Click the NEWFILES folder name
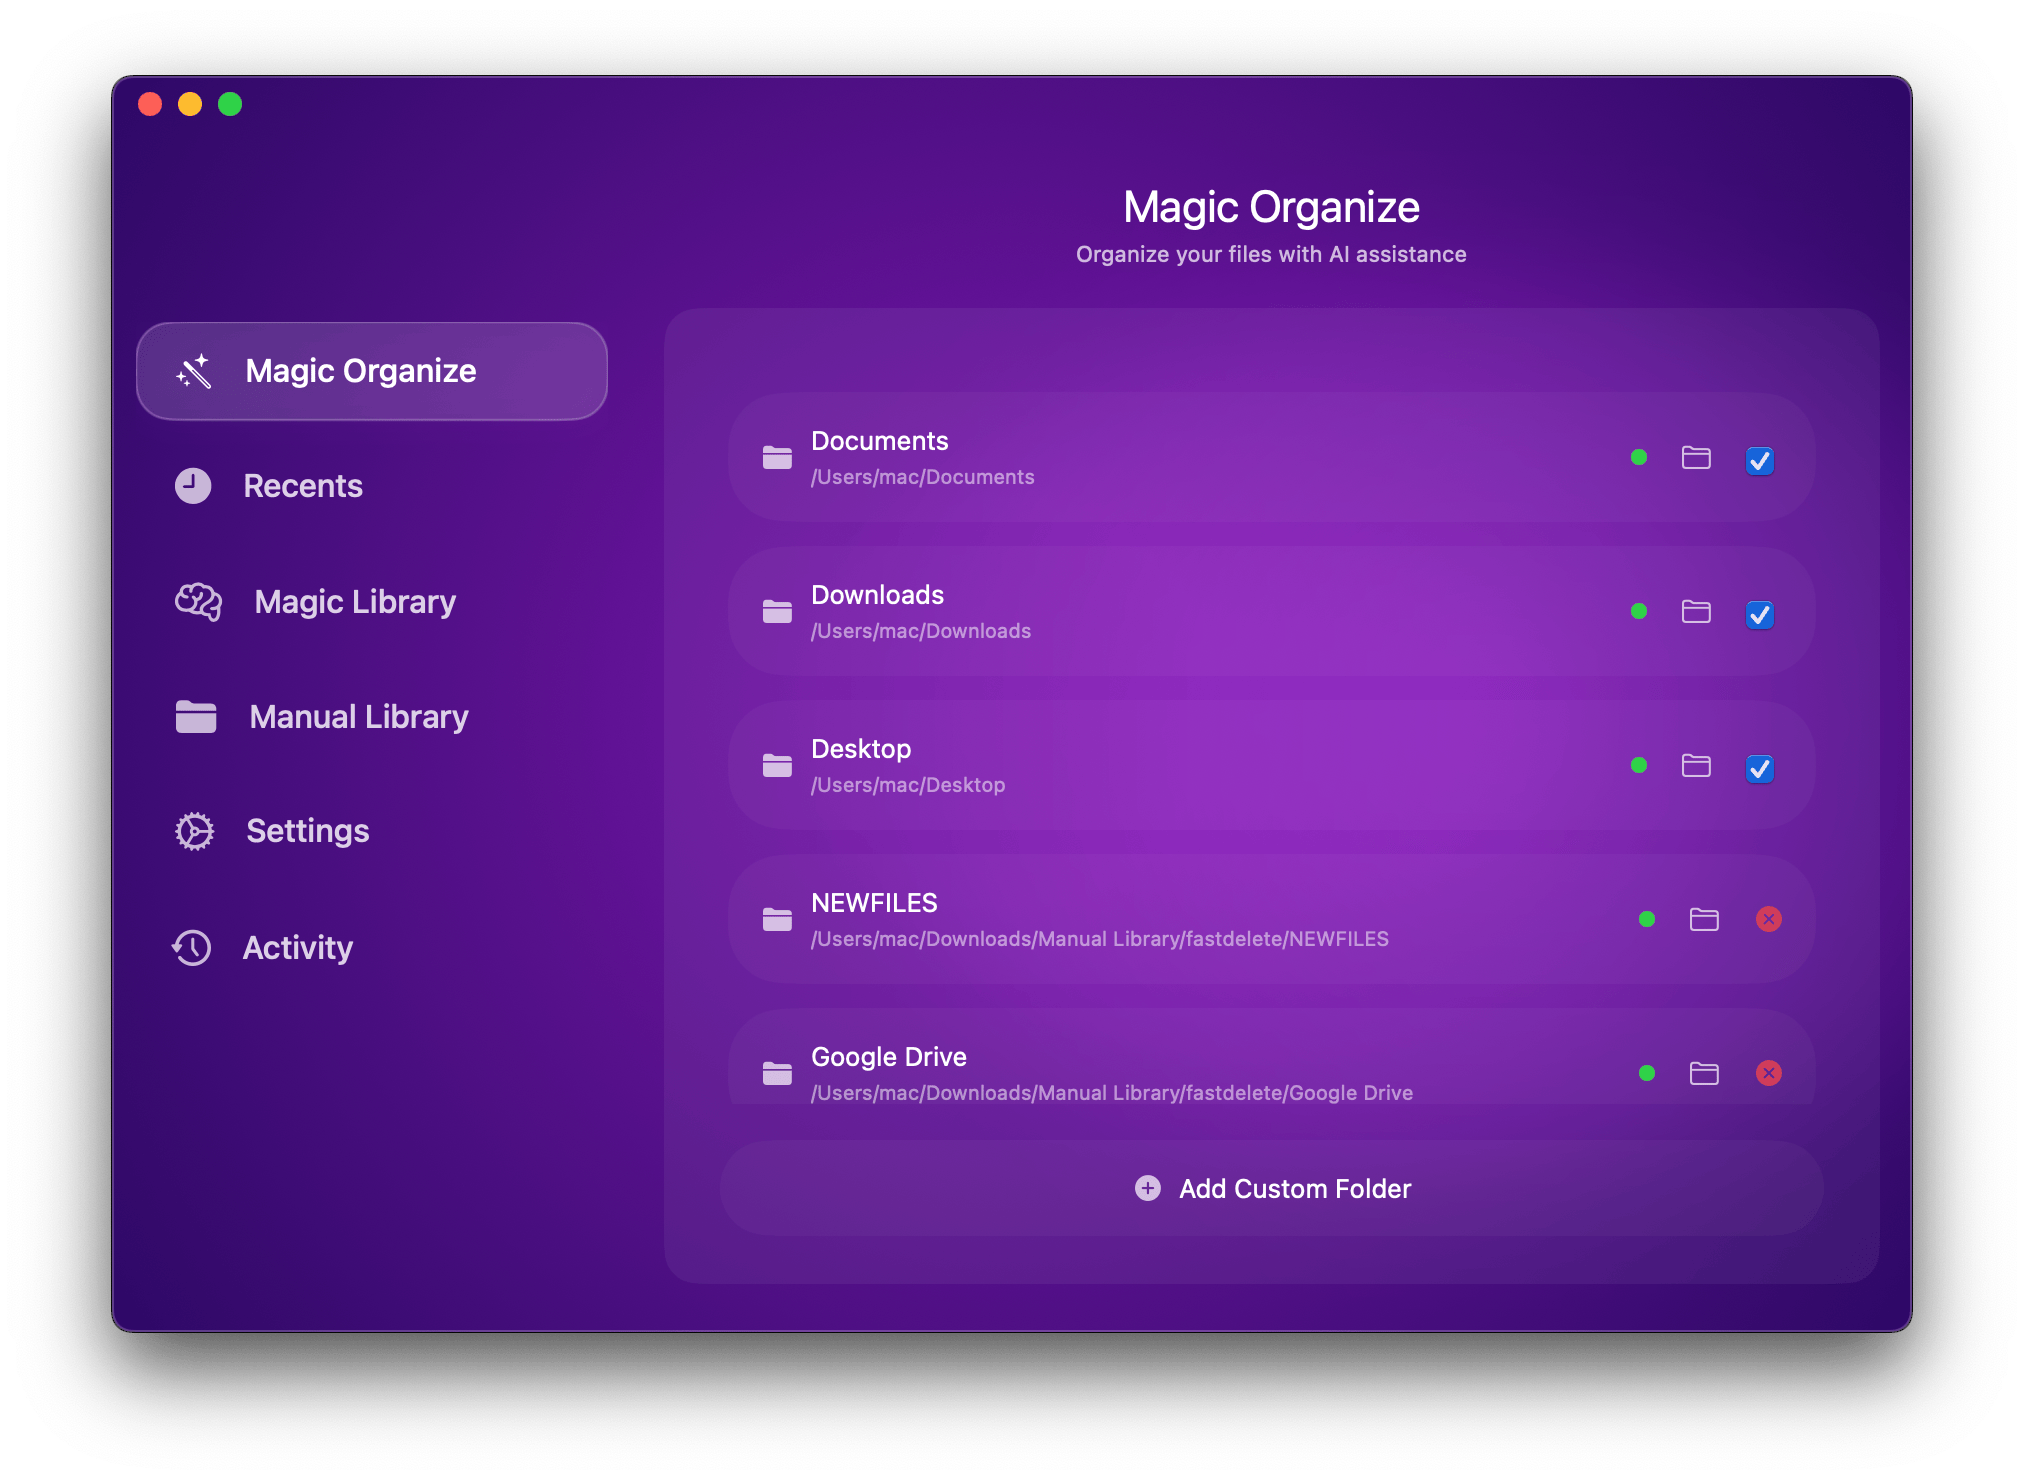The image size is (2024, 1480). pyautogui.click(x=875, y=903)
